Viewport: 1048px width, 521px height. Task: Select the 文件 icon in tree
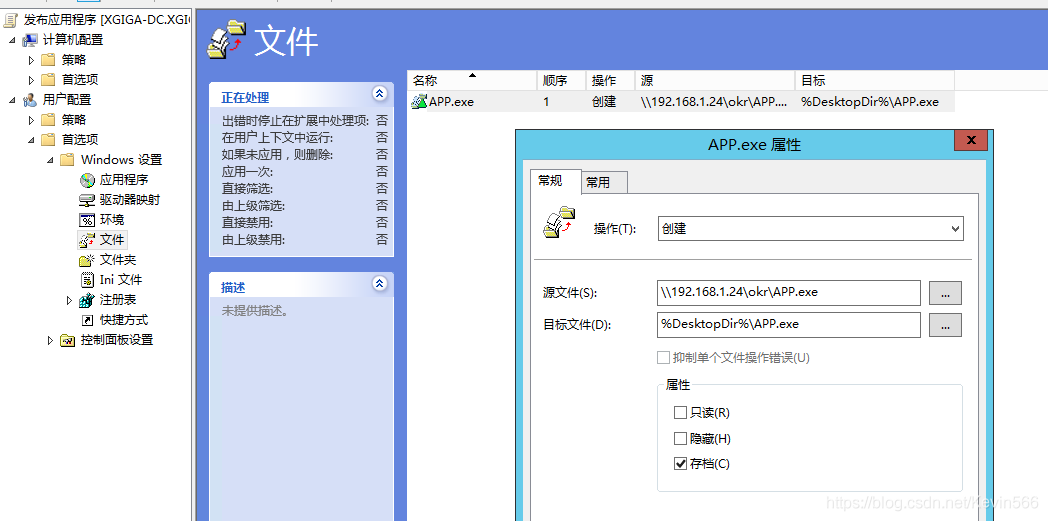click(88, 240)
